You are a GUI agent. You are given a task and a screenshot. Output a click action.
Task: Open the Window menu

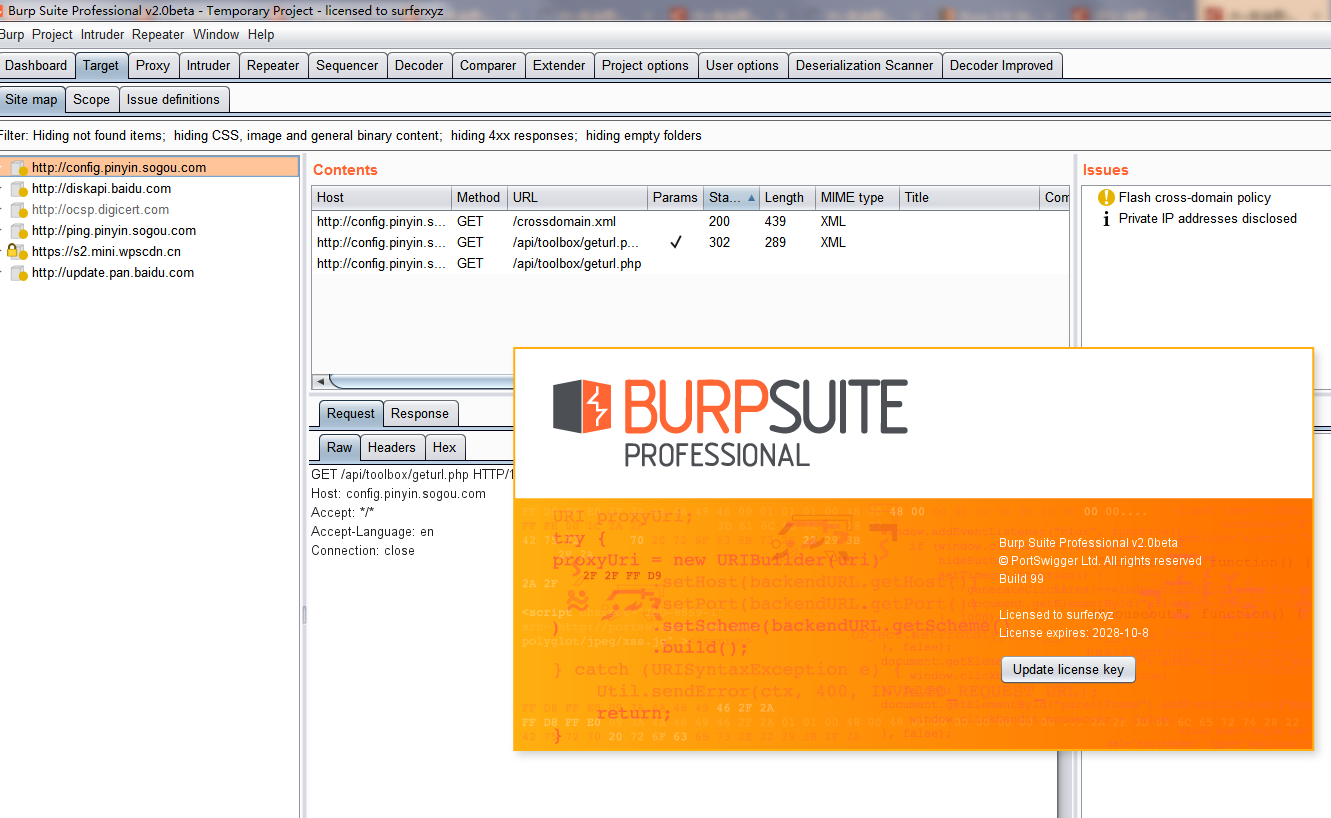(x=216, y=34)
